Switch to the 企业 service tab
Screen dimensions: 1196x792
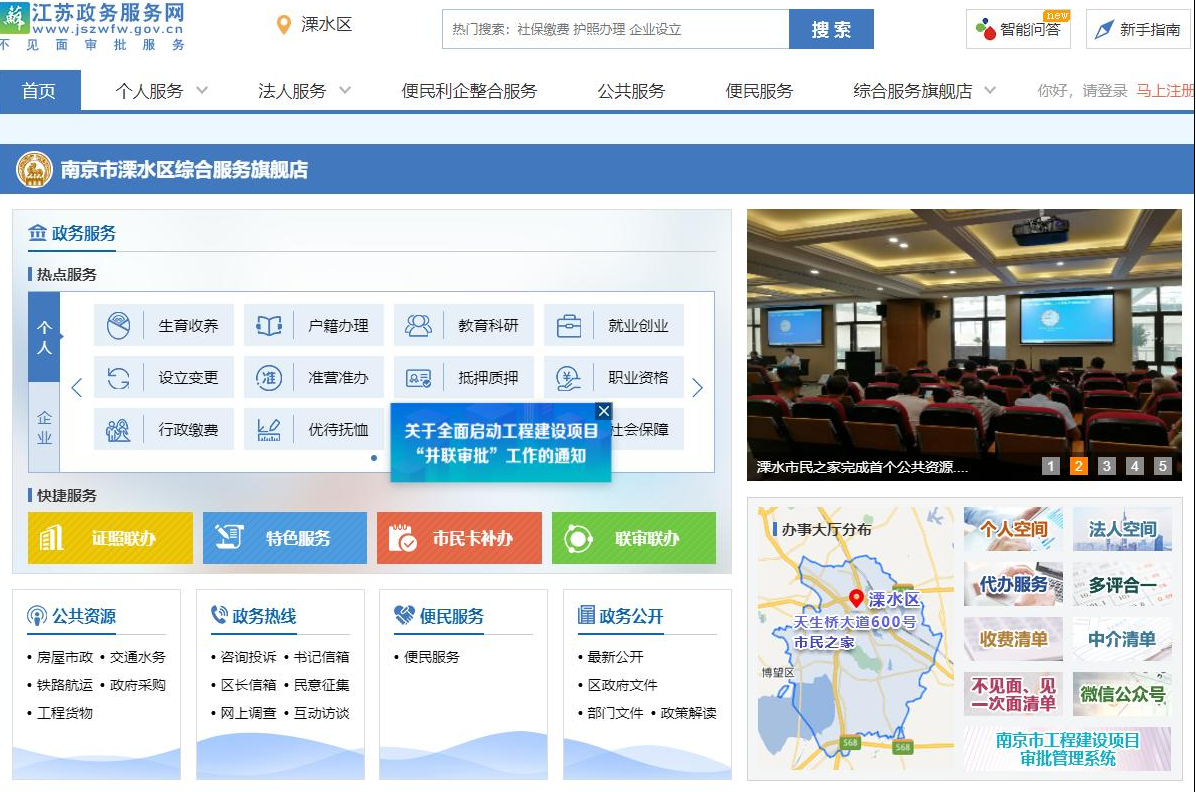pyautogui.click(x=44, y=428)
